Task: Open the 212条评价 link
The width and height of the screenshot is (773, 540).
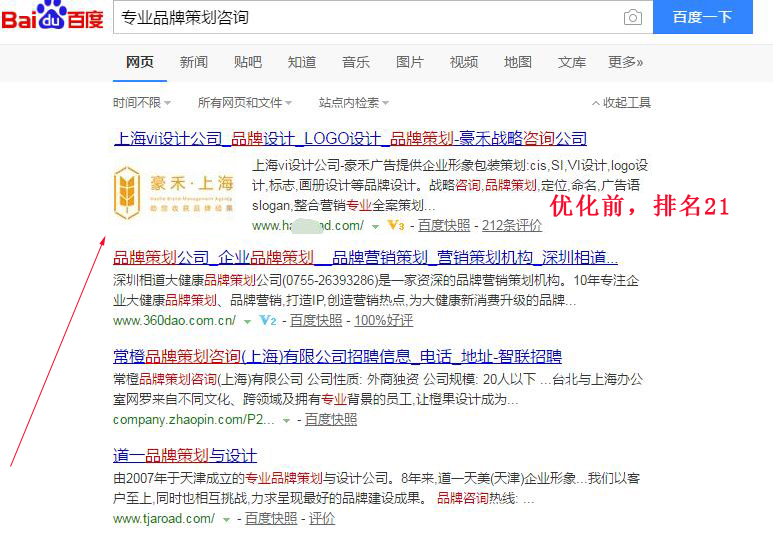Action: (512, 225)
